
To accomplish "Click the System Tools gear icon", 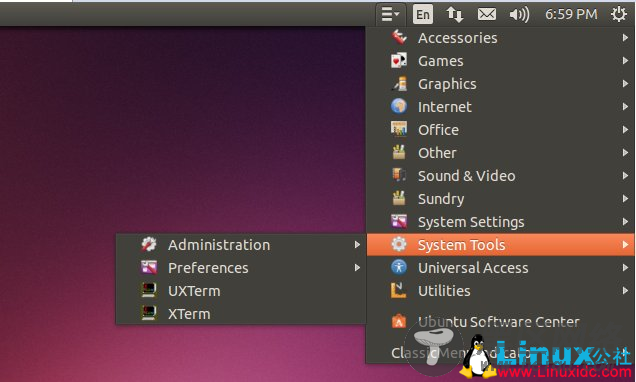I will pos(399,245).
